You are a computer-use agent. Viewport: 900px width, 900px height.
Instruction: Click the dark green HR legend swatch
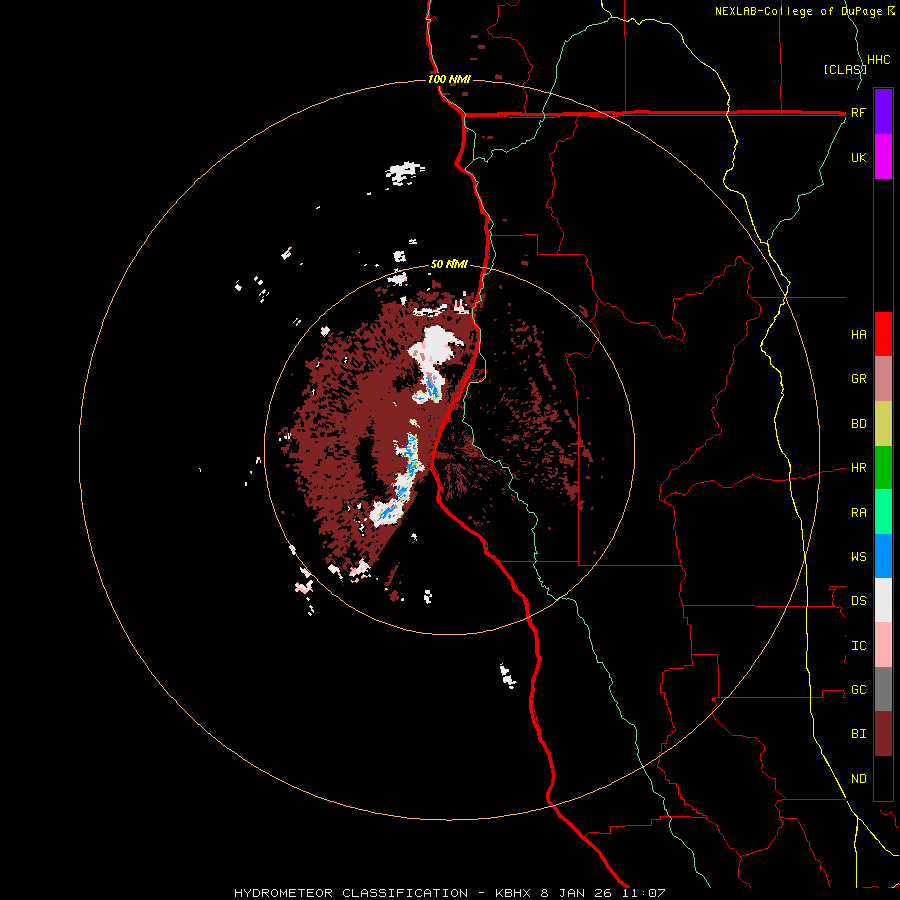(883, 468)
